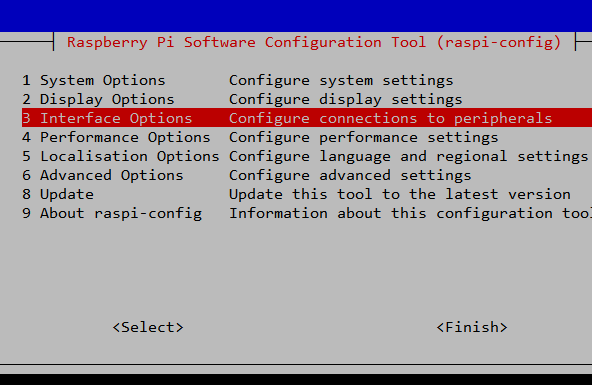Click the Select button
Image resolution: width=592 pixels, height=385 pixels.
(148, 327)
